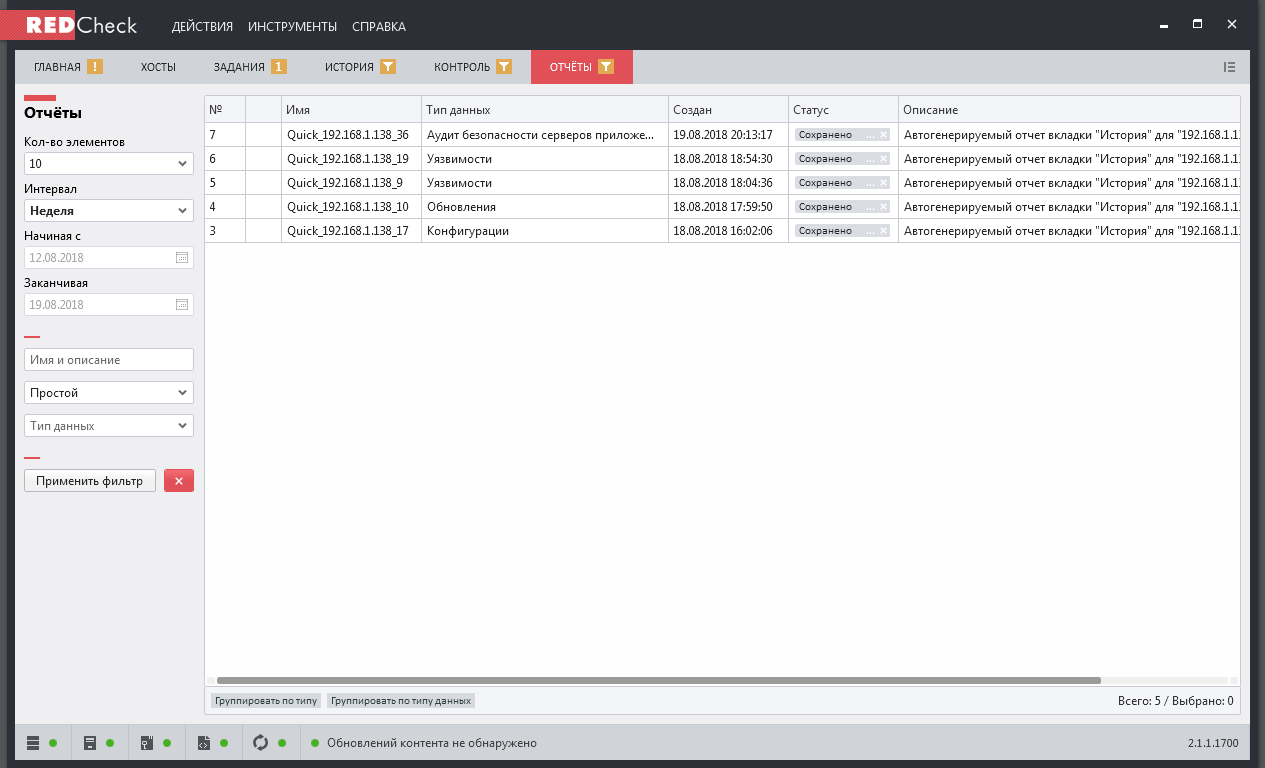Clear the filter with the red X button
This screenshot has width=1265, height=768.
tap(179, 481)
